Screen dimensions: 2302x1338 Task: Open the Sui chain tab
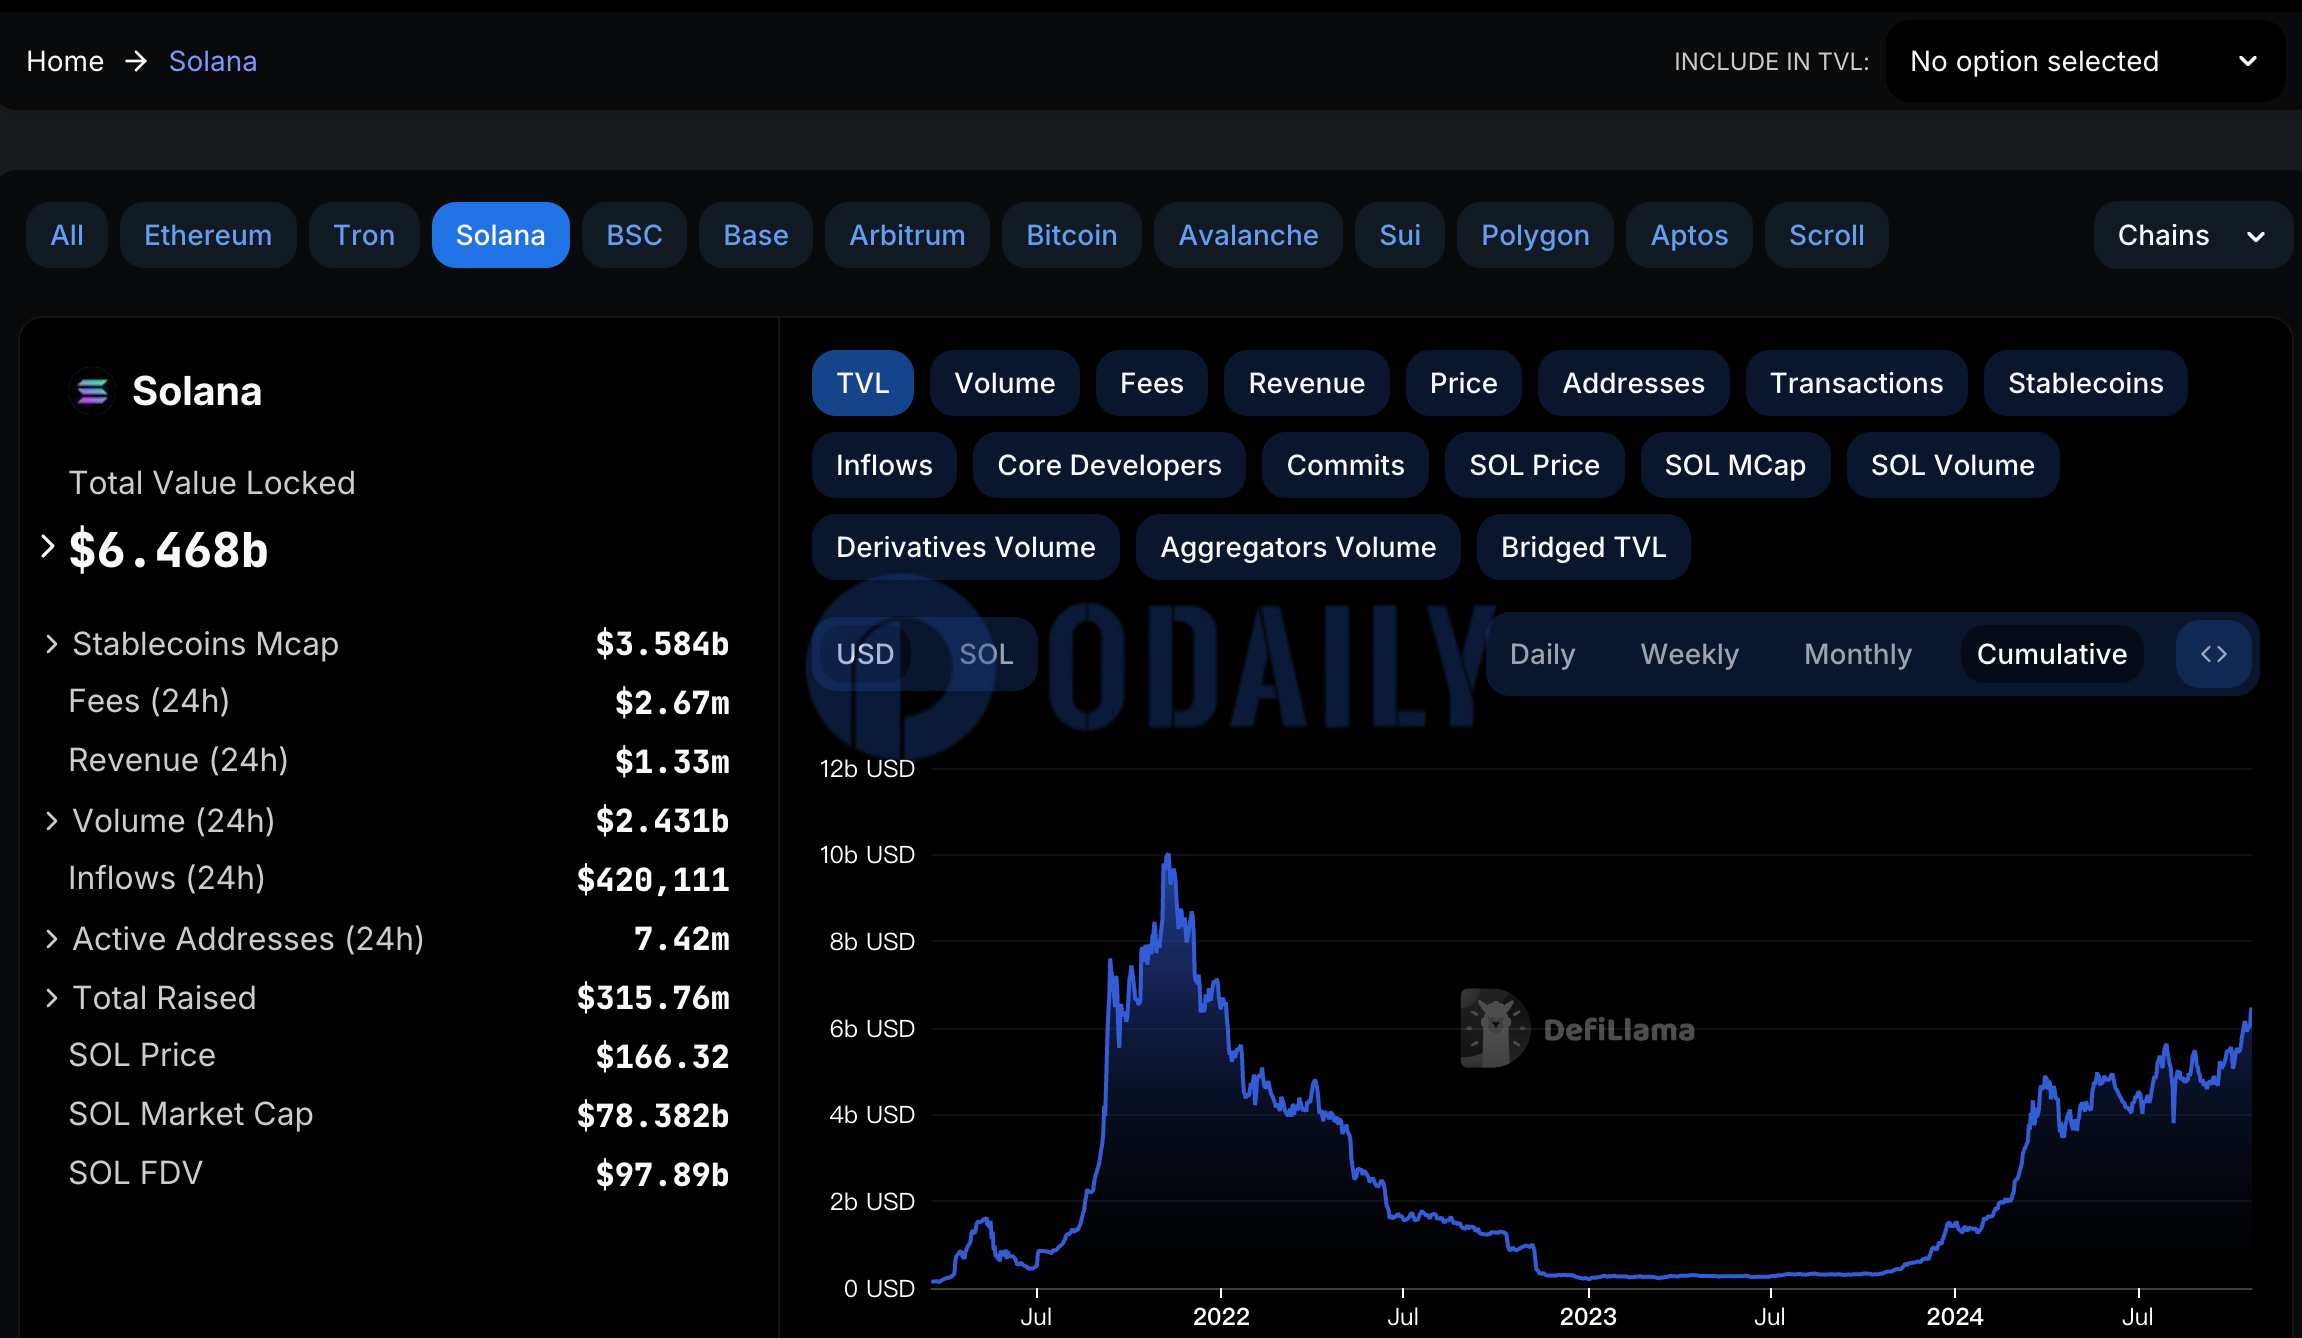(1399, 235)
